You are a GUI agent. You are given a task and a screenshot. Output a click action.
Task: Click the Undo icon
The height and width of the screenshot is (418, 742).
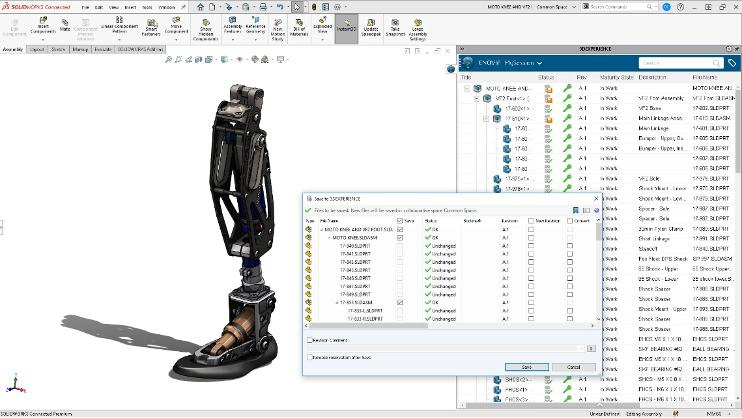[x=280, y=7]
